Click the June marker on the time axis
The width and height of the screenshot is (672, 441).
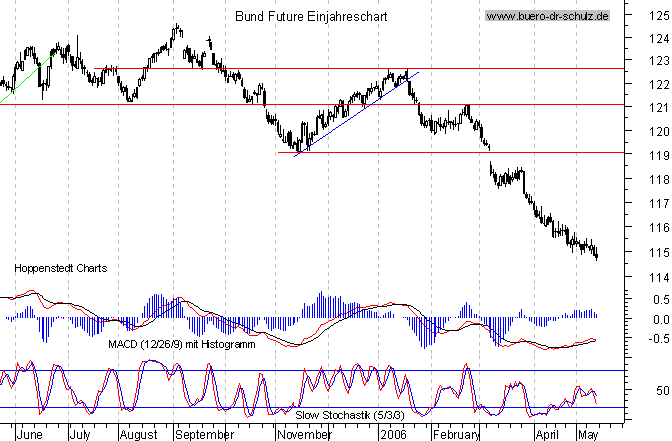coord(31,435)
